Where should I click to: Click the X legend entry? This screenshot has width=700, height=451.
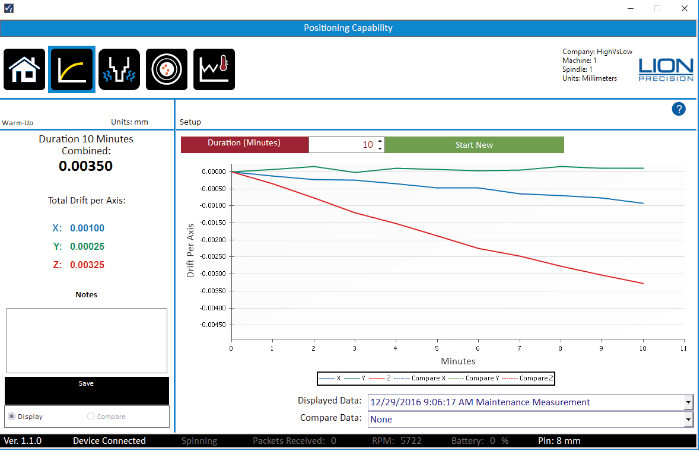[x=330, y=378]
